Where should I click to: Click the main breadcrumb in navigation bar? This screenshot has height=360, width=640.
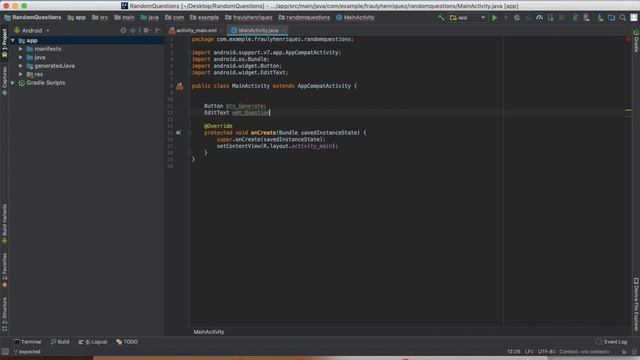tap(124, 18)
